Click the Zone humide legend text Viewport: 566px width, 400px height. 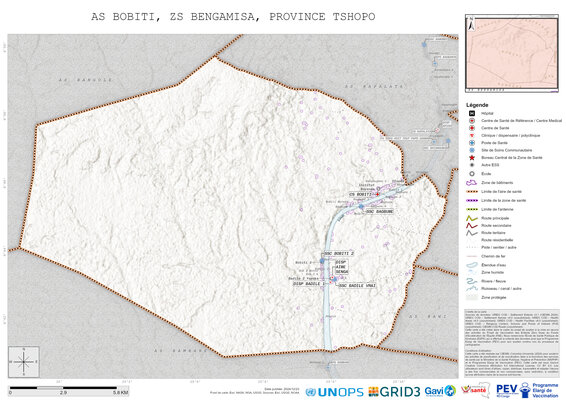coord(492,273)
